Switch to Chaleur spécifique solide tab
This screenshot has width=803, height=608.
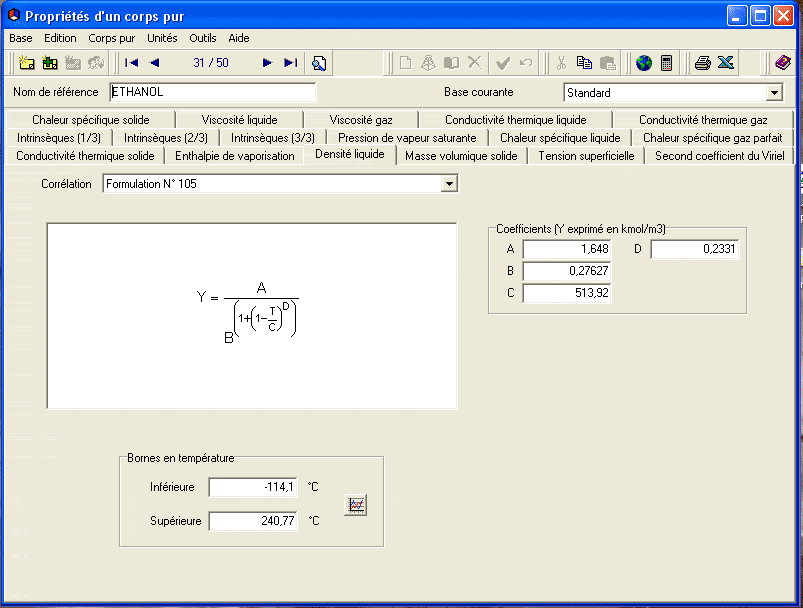point(91,120)
